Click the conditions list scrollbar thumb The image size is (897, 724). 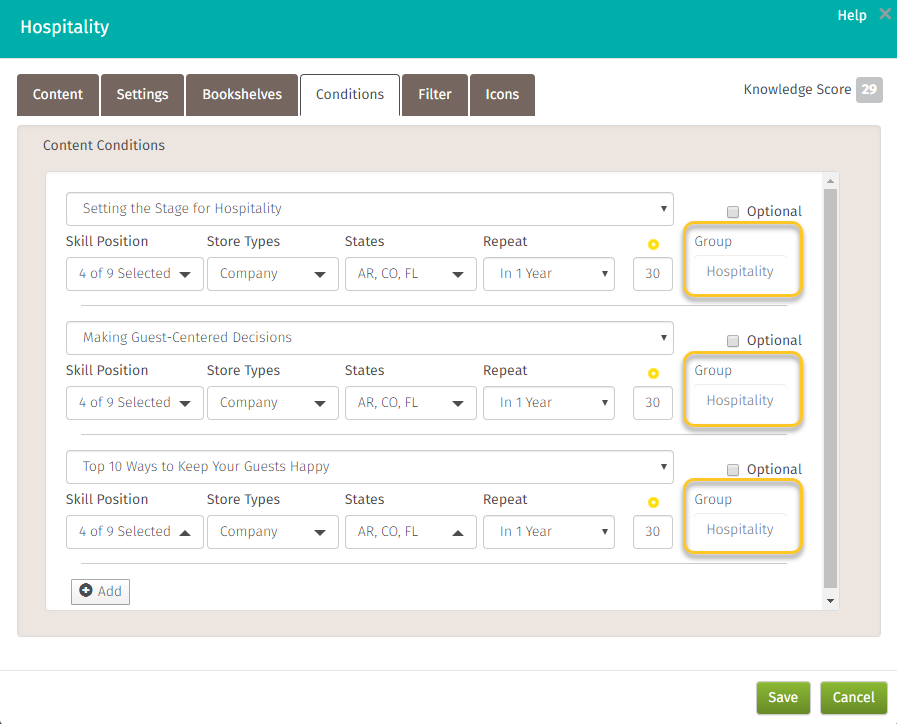[831, 389]
